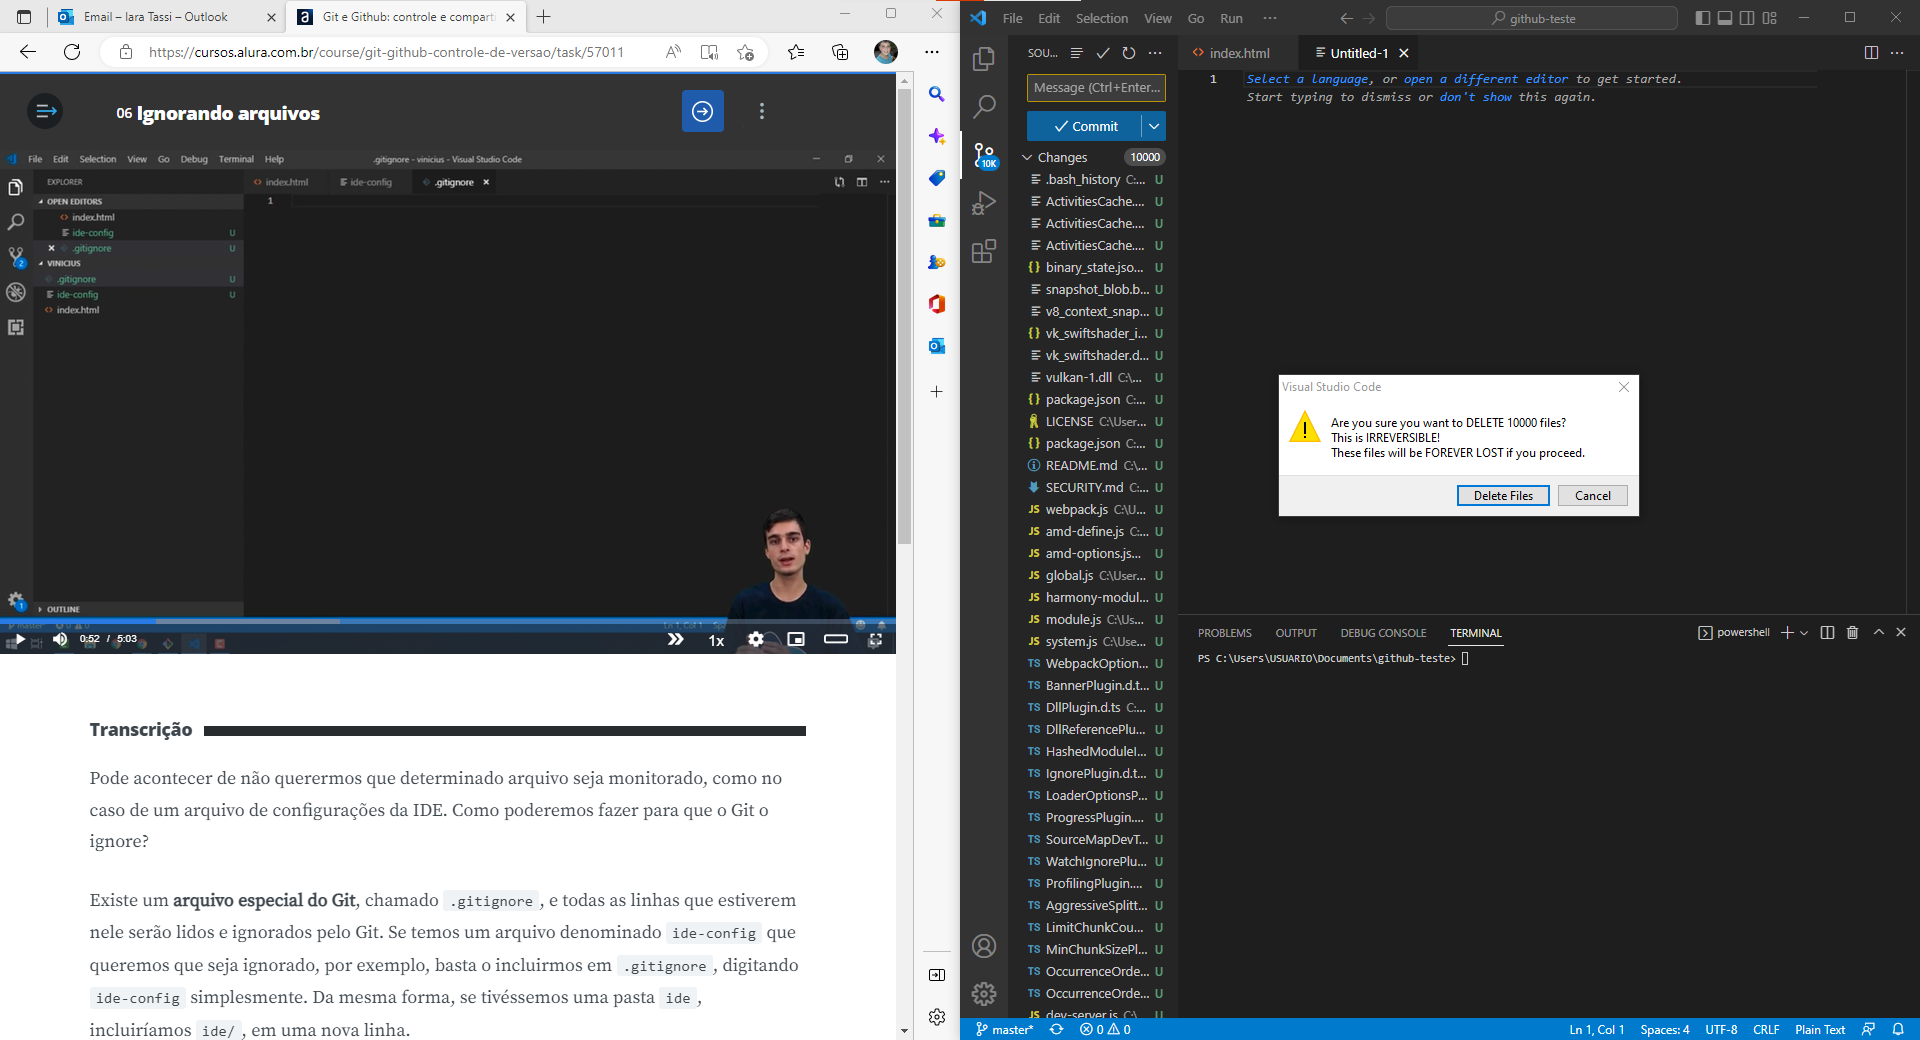Change the file encoding UTF-8
The width and height of the screenshot is (1920, 1040).
click(1721, 1029)
